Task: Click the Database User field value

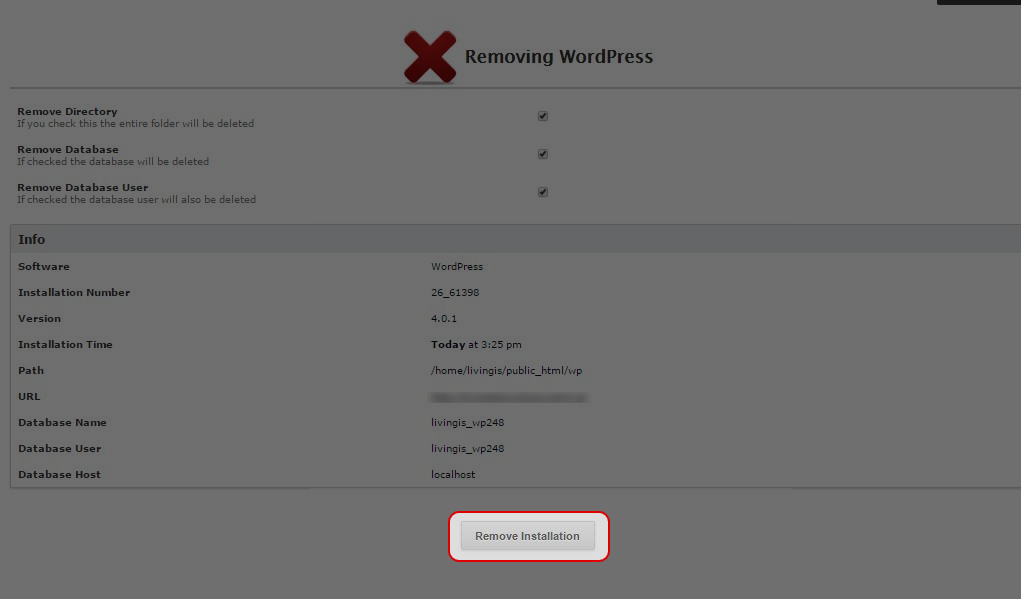Action: 468,448
